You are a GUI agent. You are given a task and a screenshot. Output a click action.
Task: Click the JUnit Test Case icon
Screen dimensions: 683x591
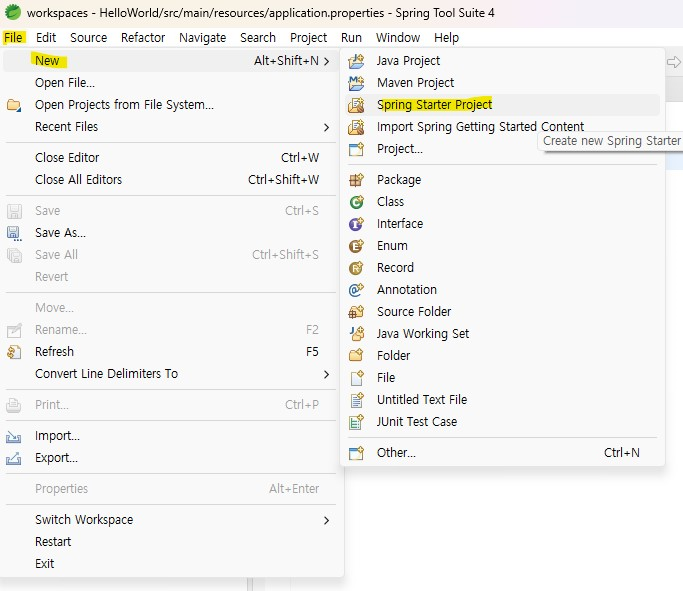coord(356,422)
